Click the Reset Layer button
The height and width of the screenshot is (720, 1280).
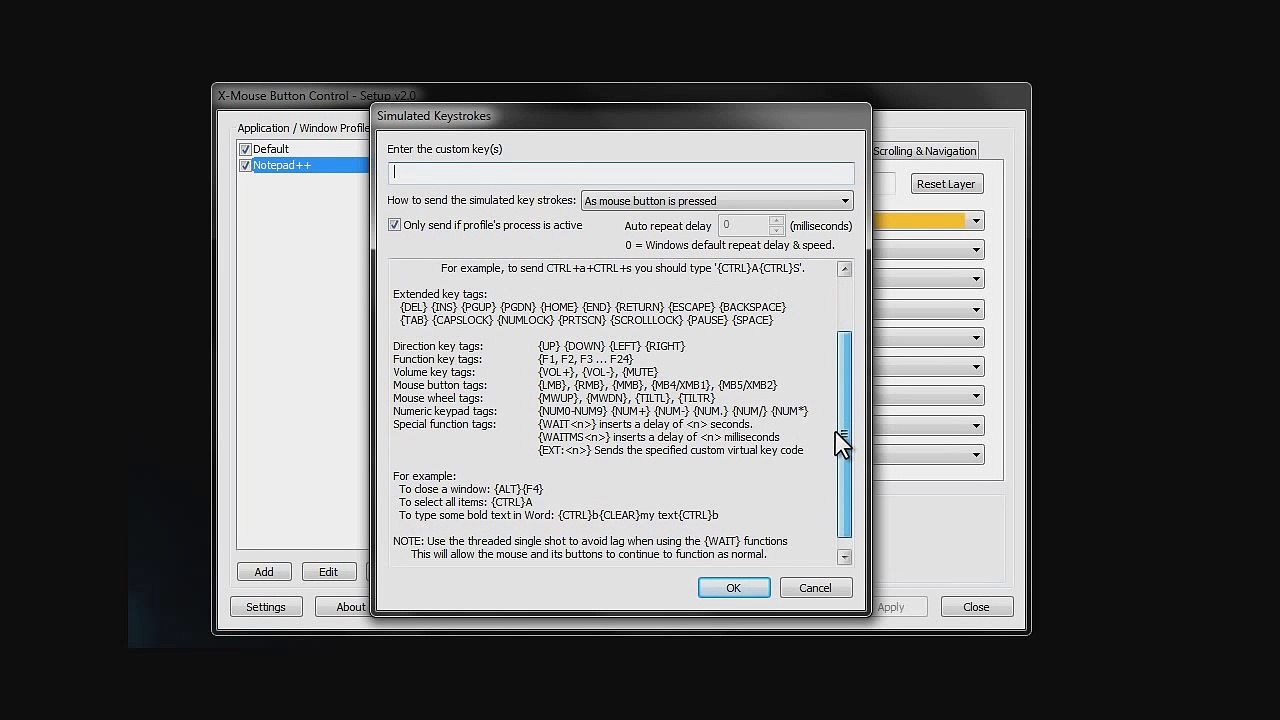946,184
